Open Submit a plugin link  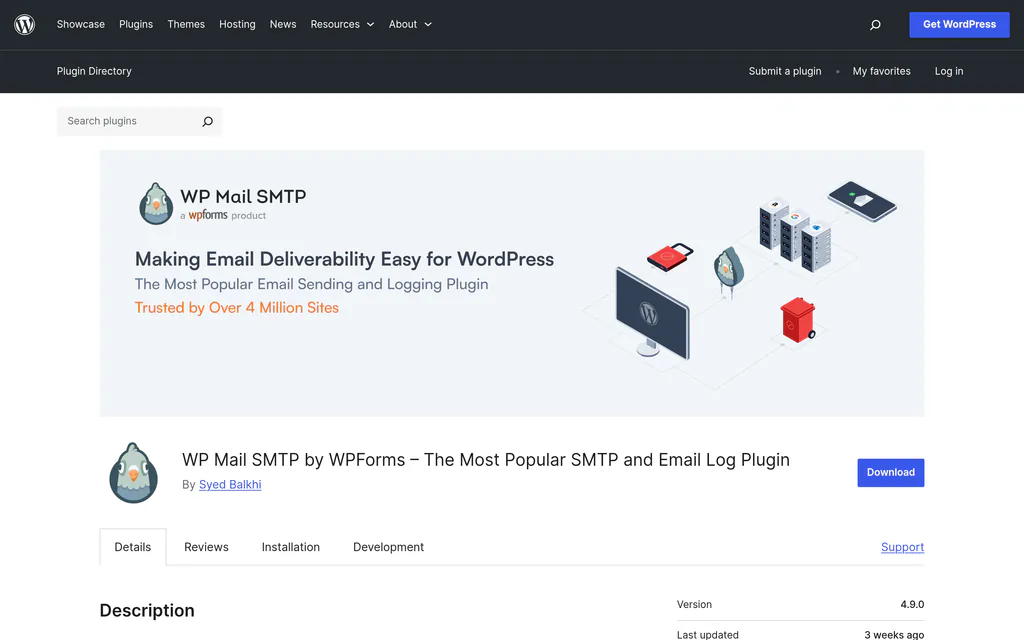pos(785,71)
